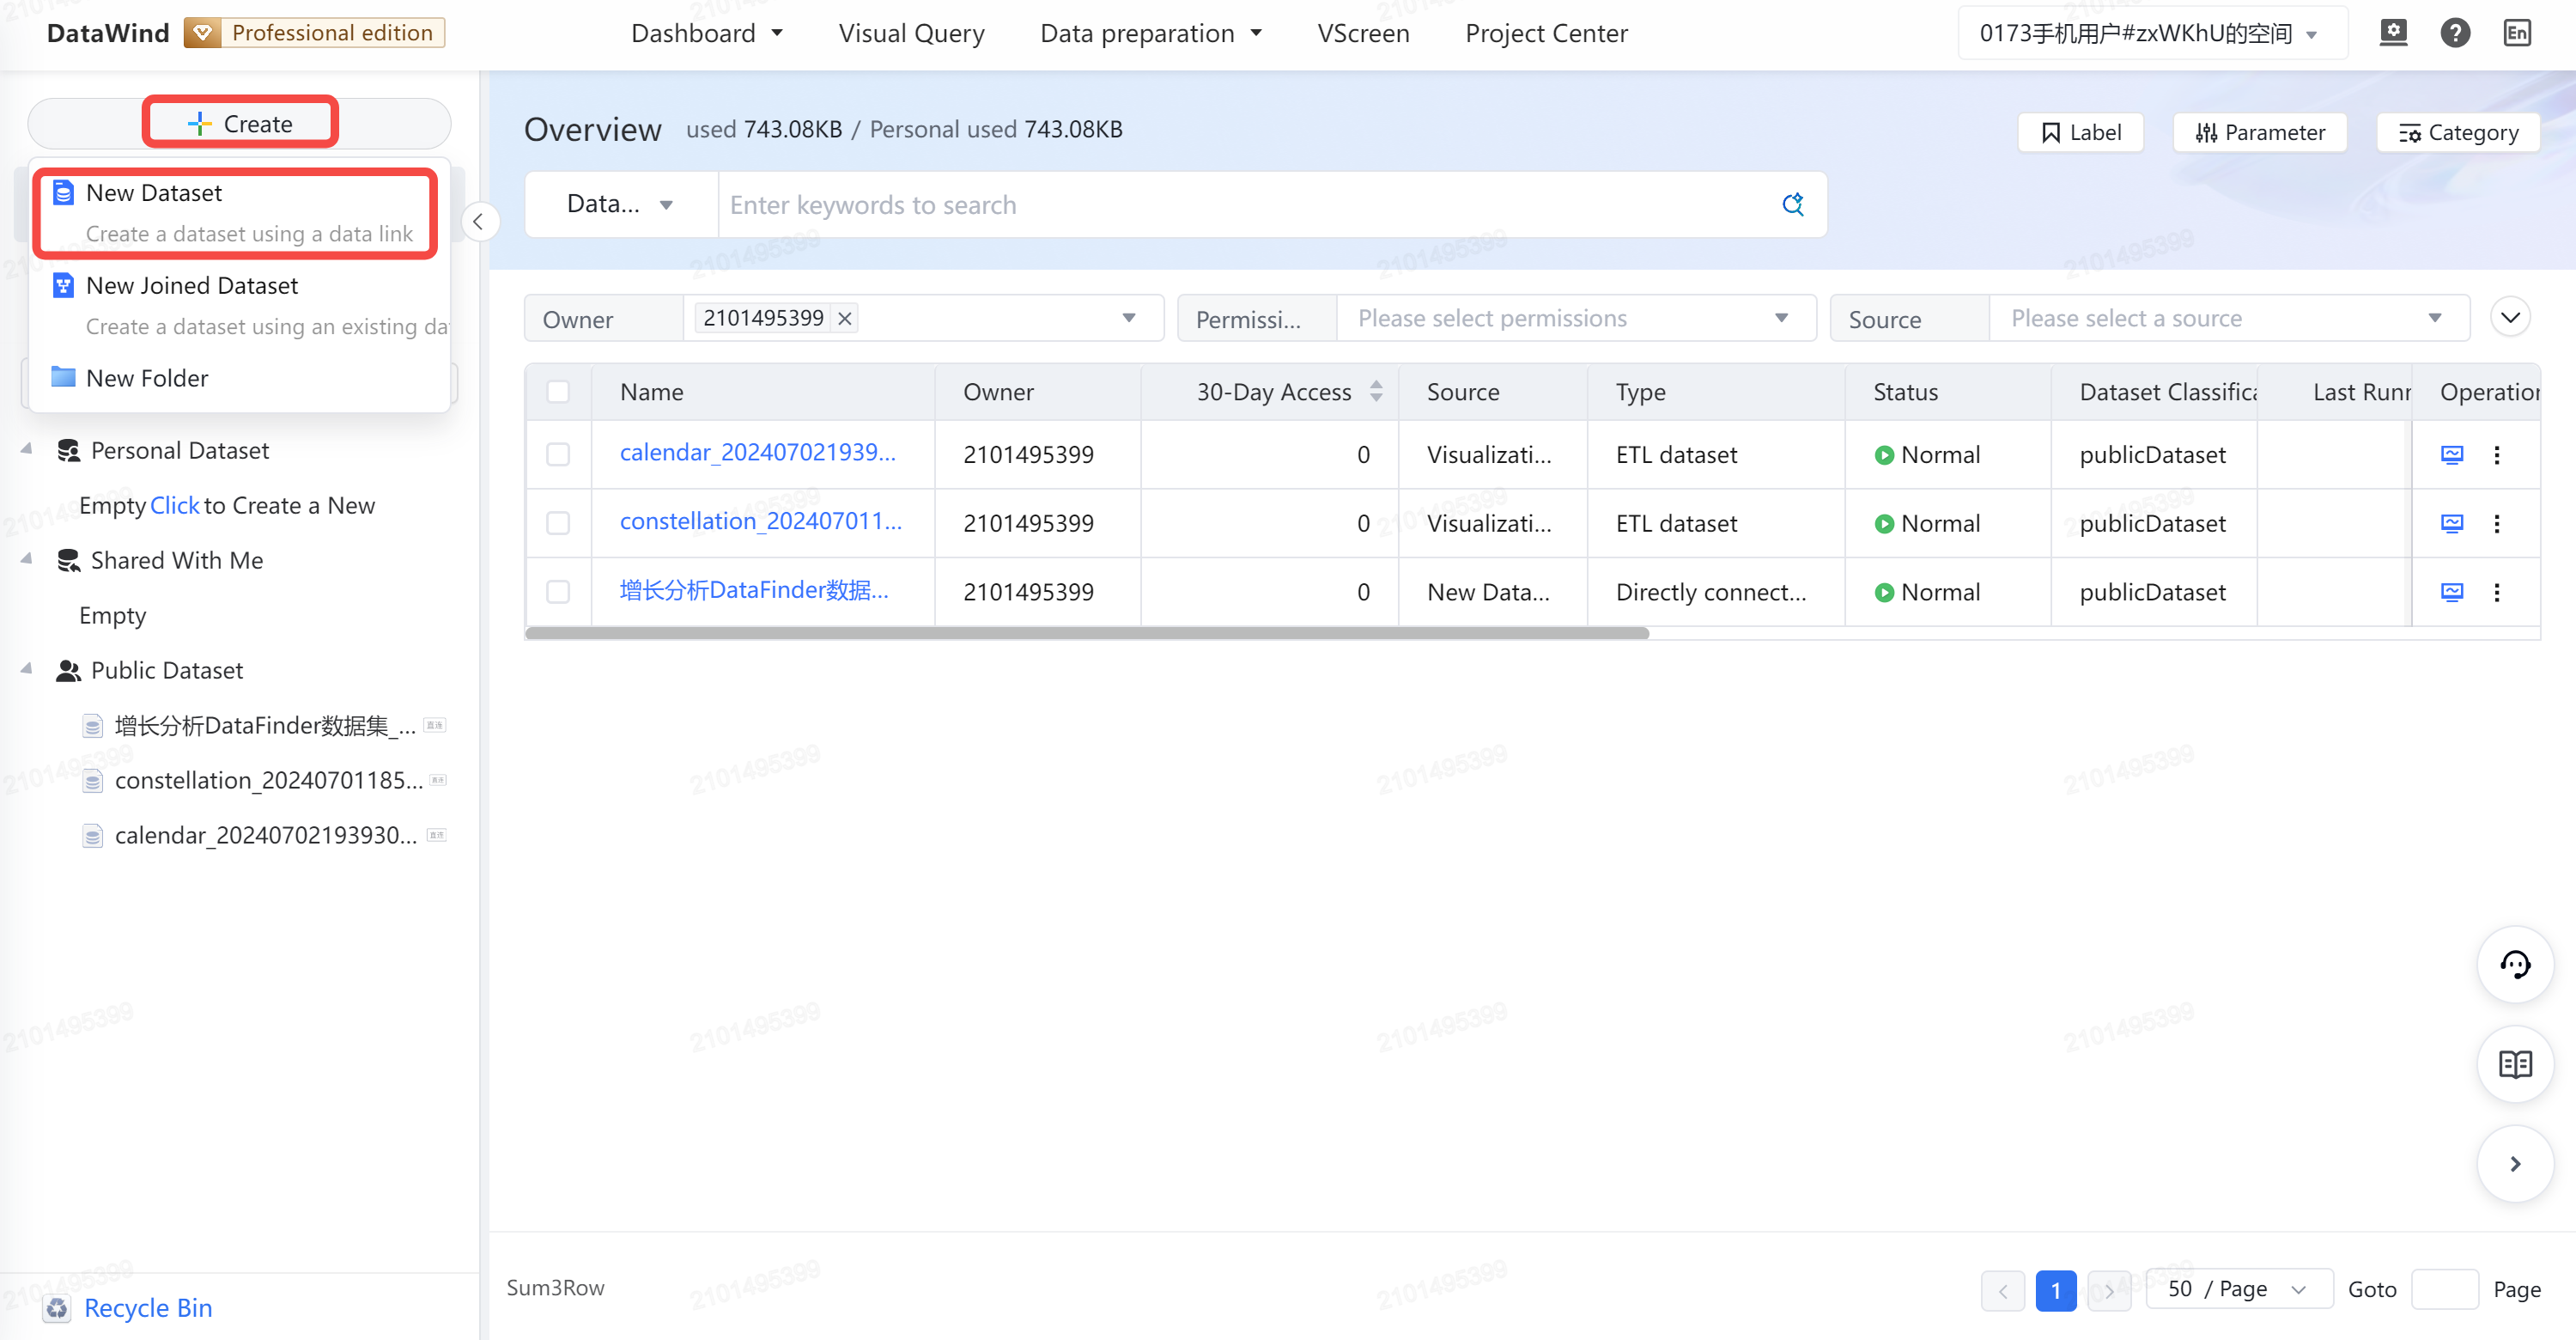This screenshot has width=2576, height=1340.
Task: Collapse the Public Dataset tree node
Action: coord(26,669)
